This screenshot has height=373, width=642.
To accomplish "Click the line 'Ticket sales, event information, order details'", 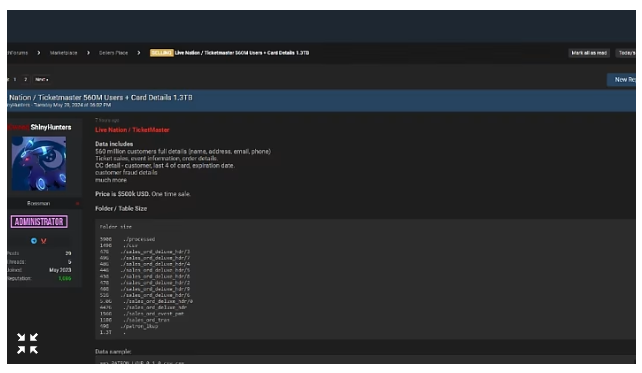I will 156,158.
